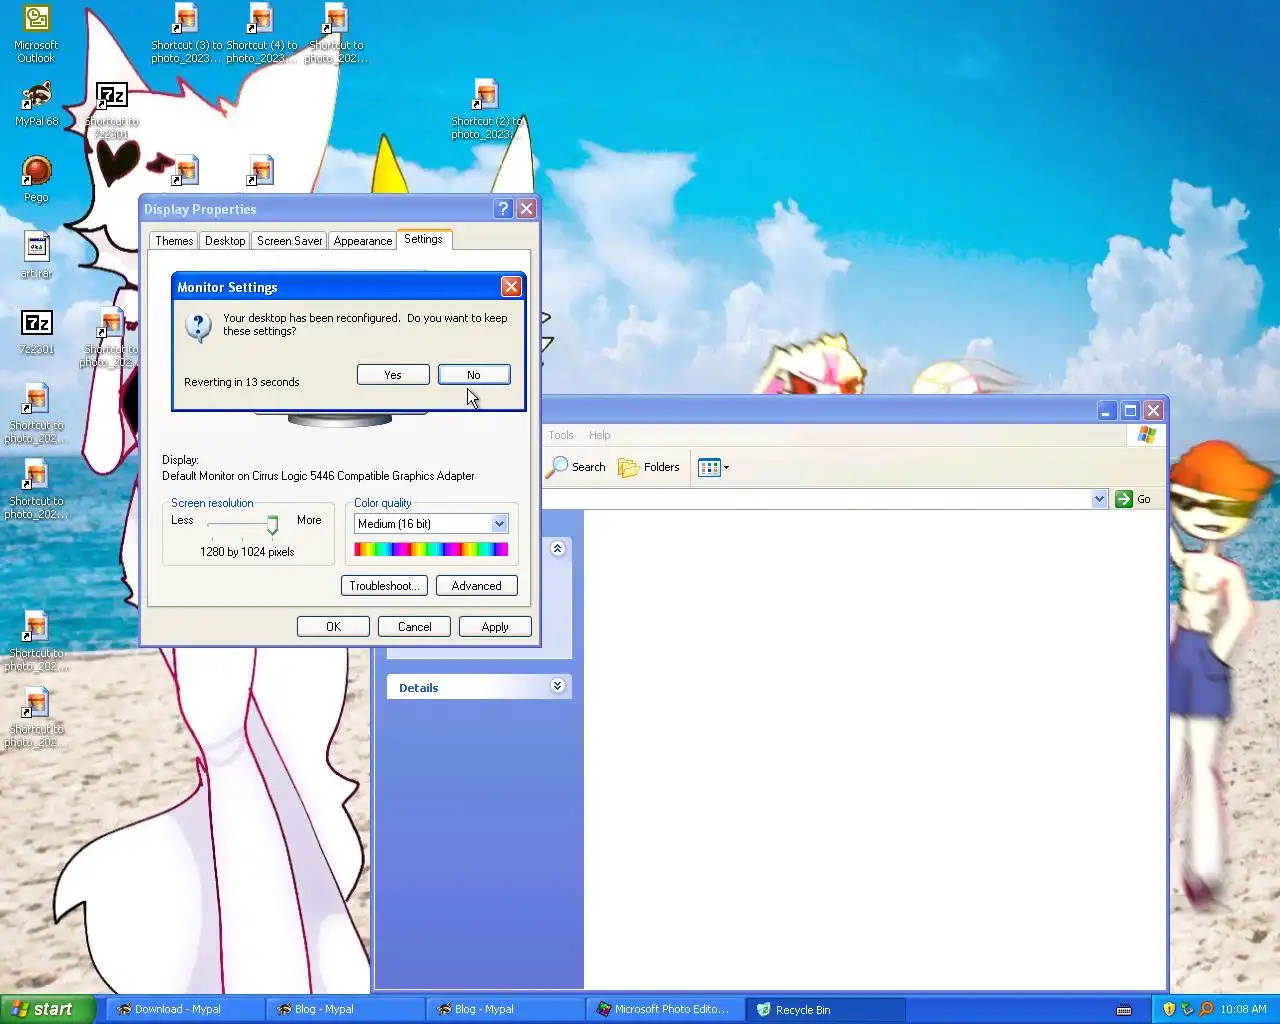Switch to Download - Mypal taskbar window

coord(185,1009)
